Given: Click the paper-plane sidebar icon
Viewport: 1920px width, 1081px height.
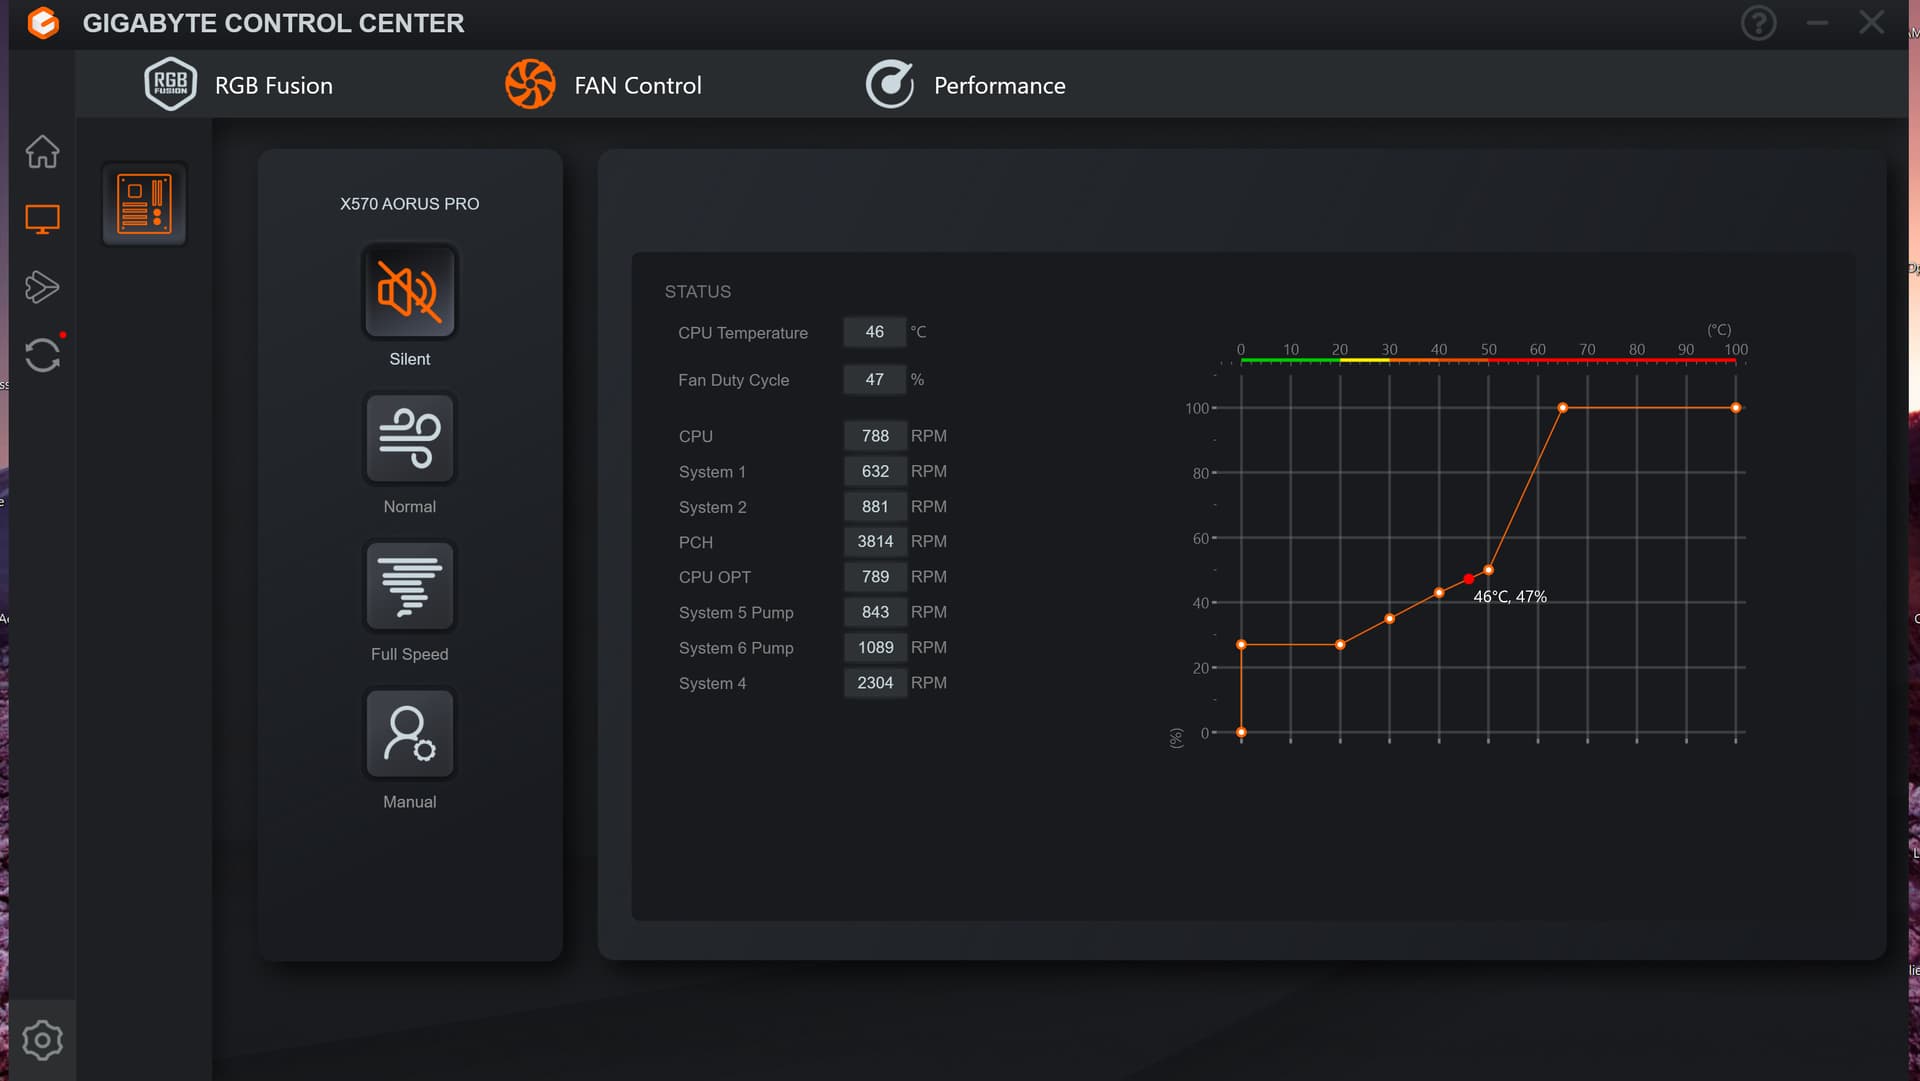Looking at the screenshot, I should (x=42, y=287).
